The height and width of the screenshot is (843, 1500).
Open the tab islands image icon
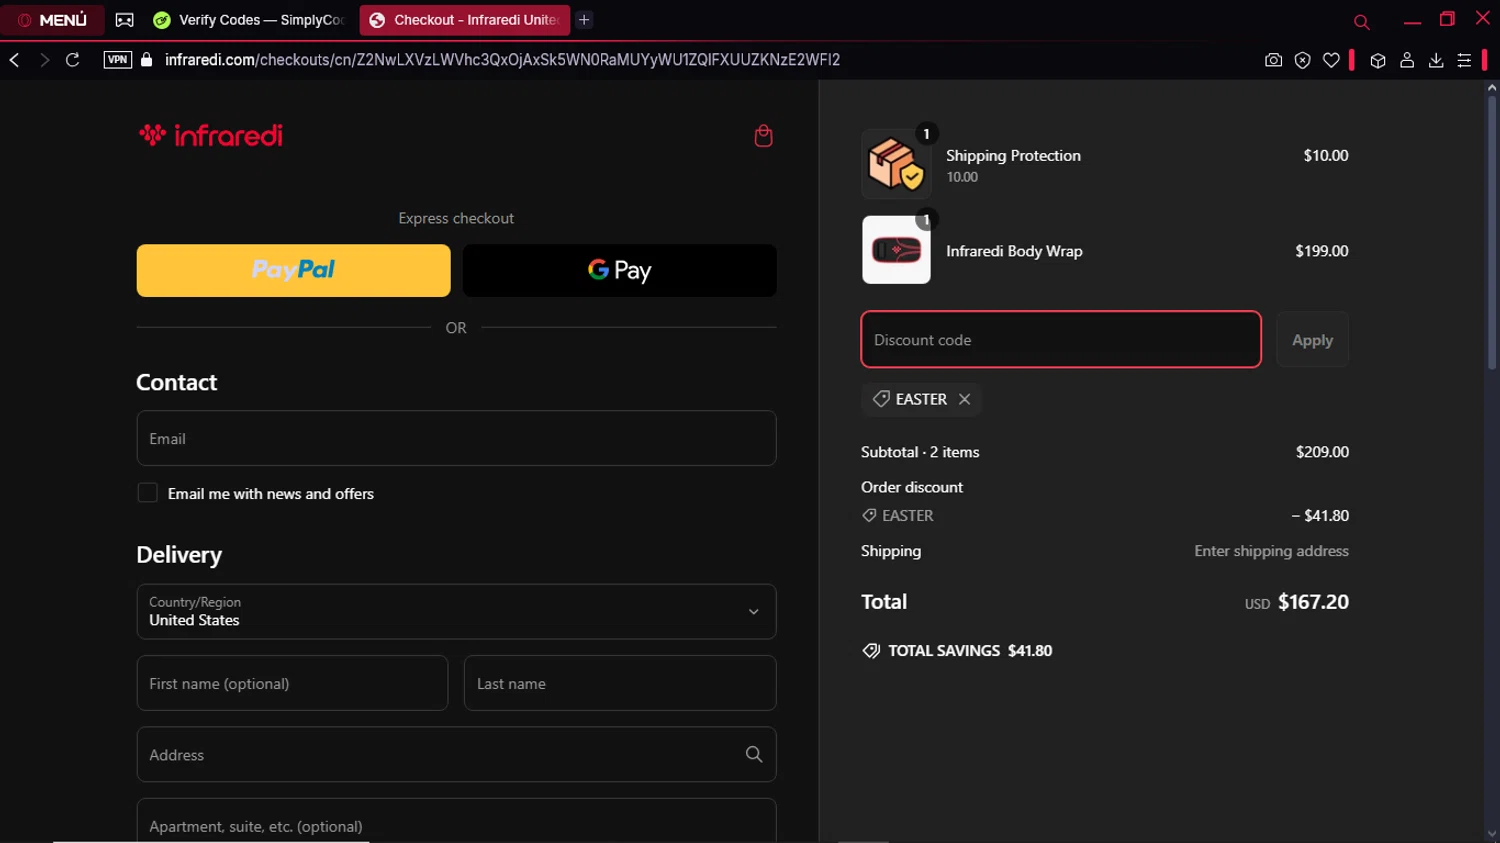tap(125, 20)
